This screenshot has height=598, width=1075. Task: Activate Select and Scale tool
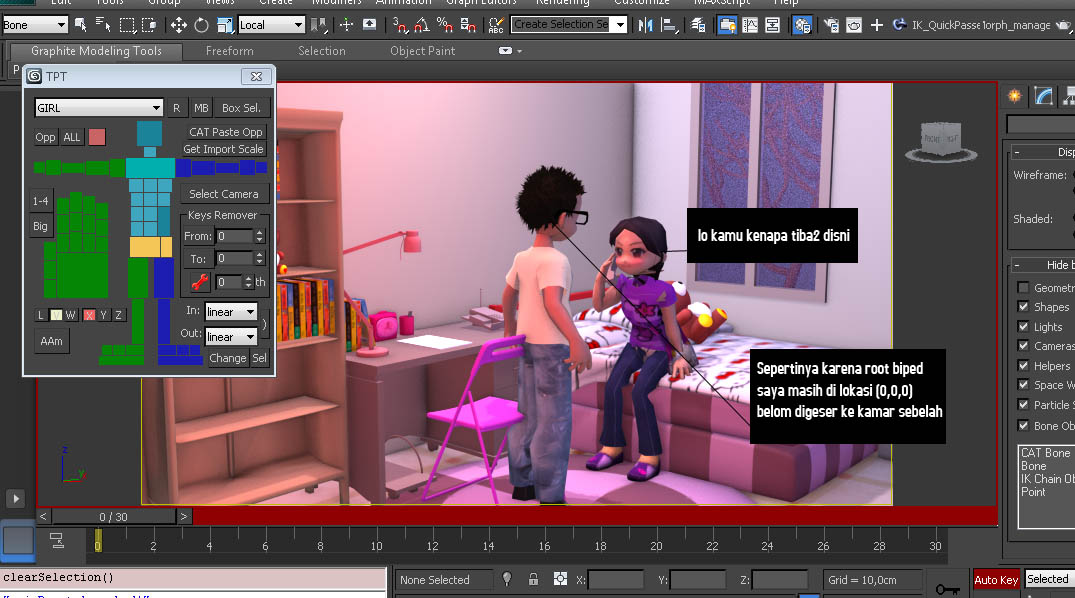coord(224,25)
